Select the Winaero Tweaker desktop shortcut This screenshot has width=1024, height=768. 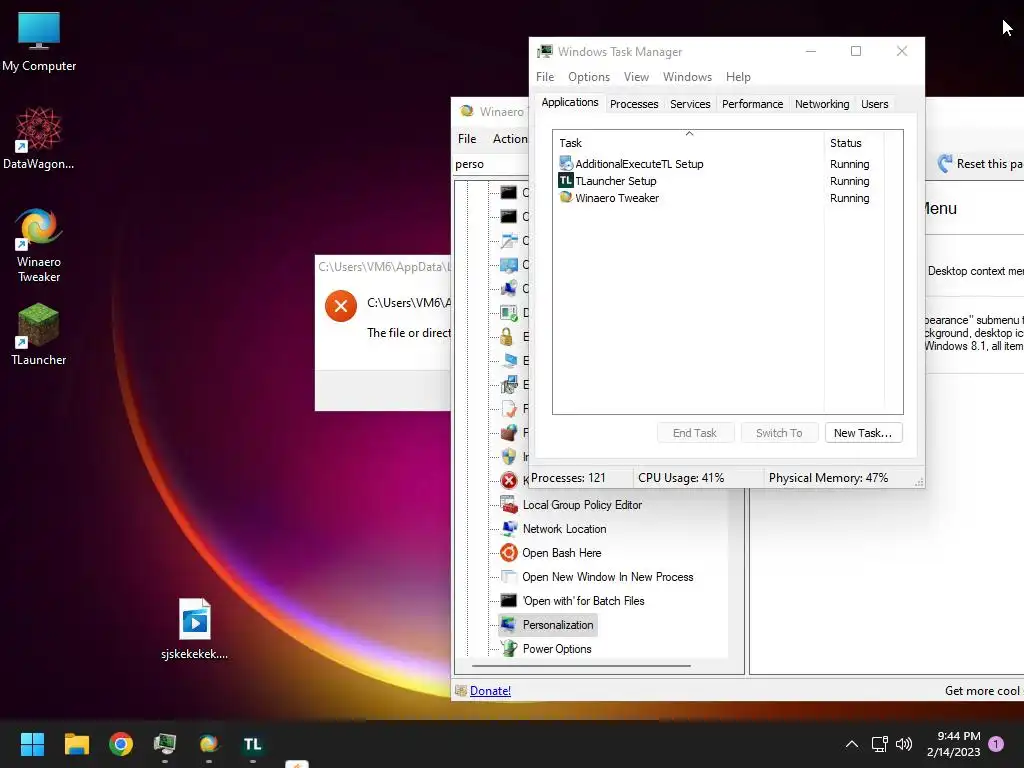coord(39,244)
